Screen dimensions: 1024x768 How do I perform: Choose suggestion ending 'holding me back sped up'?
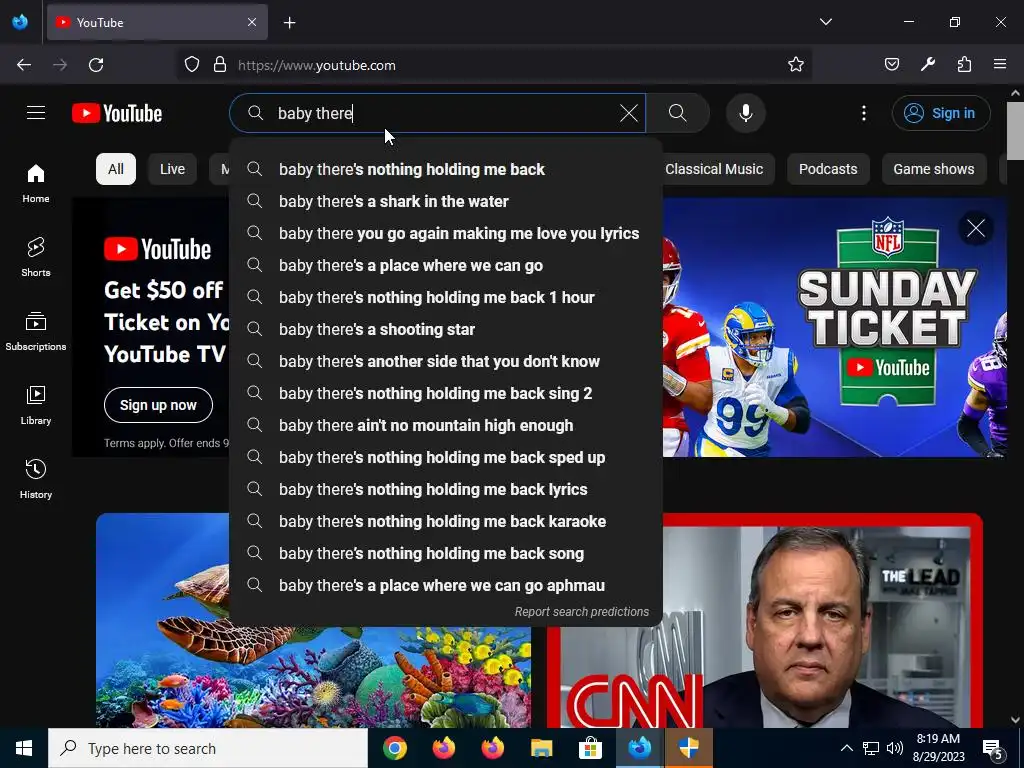tap(446, 457)
